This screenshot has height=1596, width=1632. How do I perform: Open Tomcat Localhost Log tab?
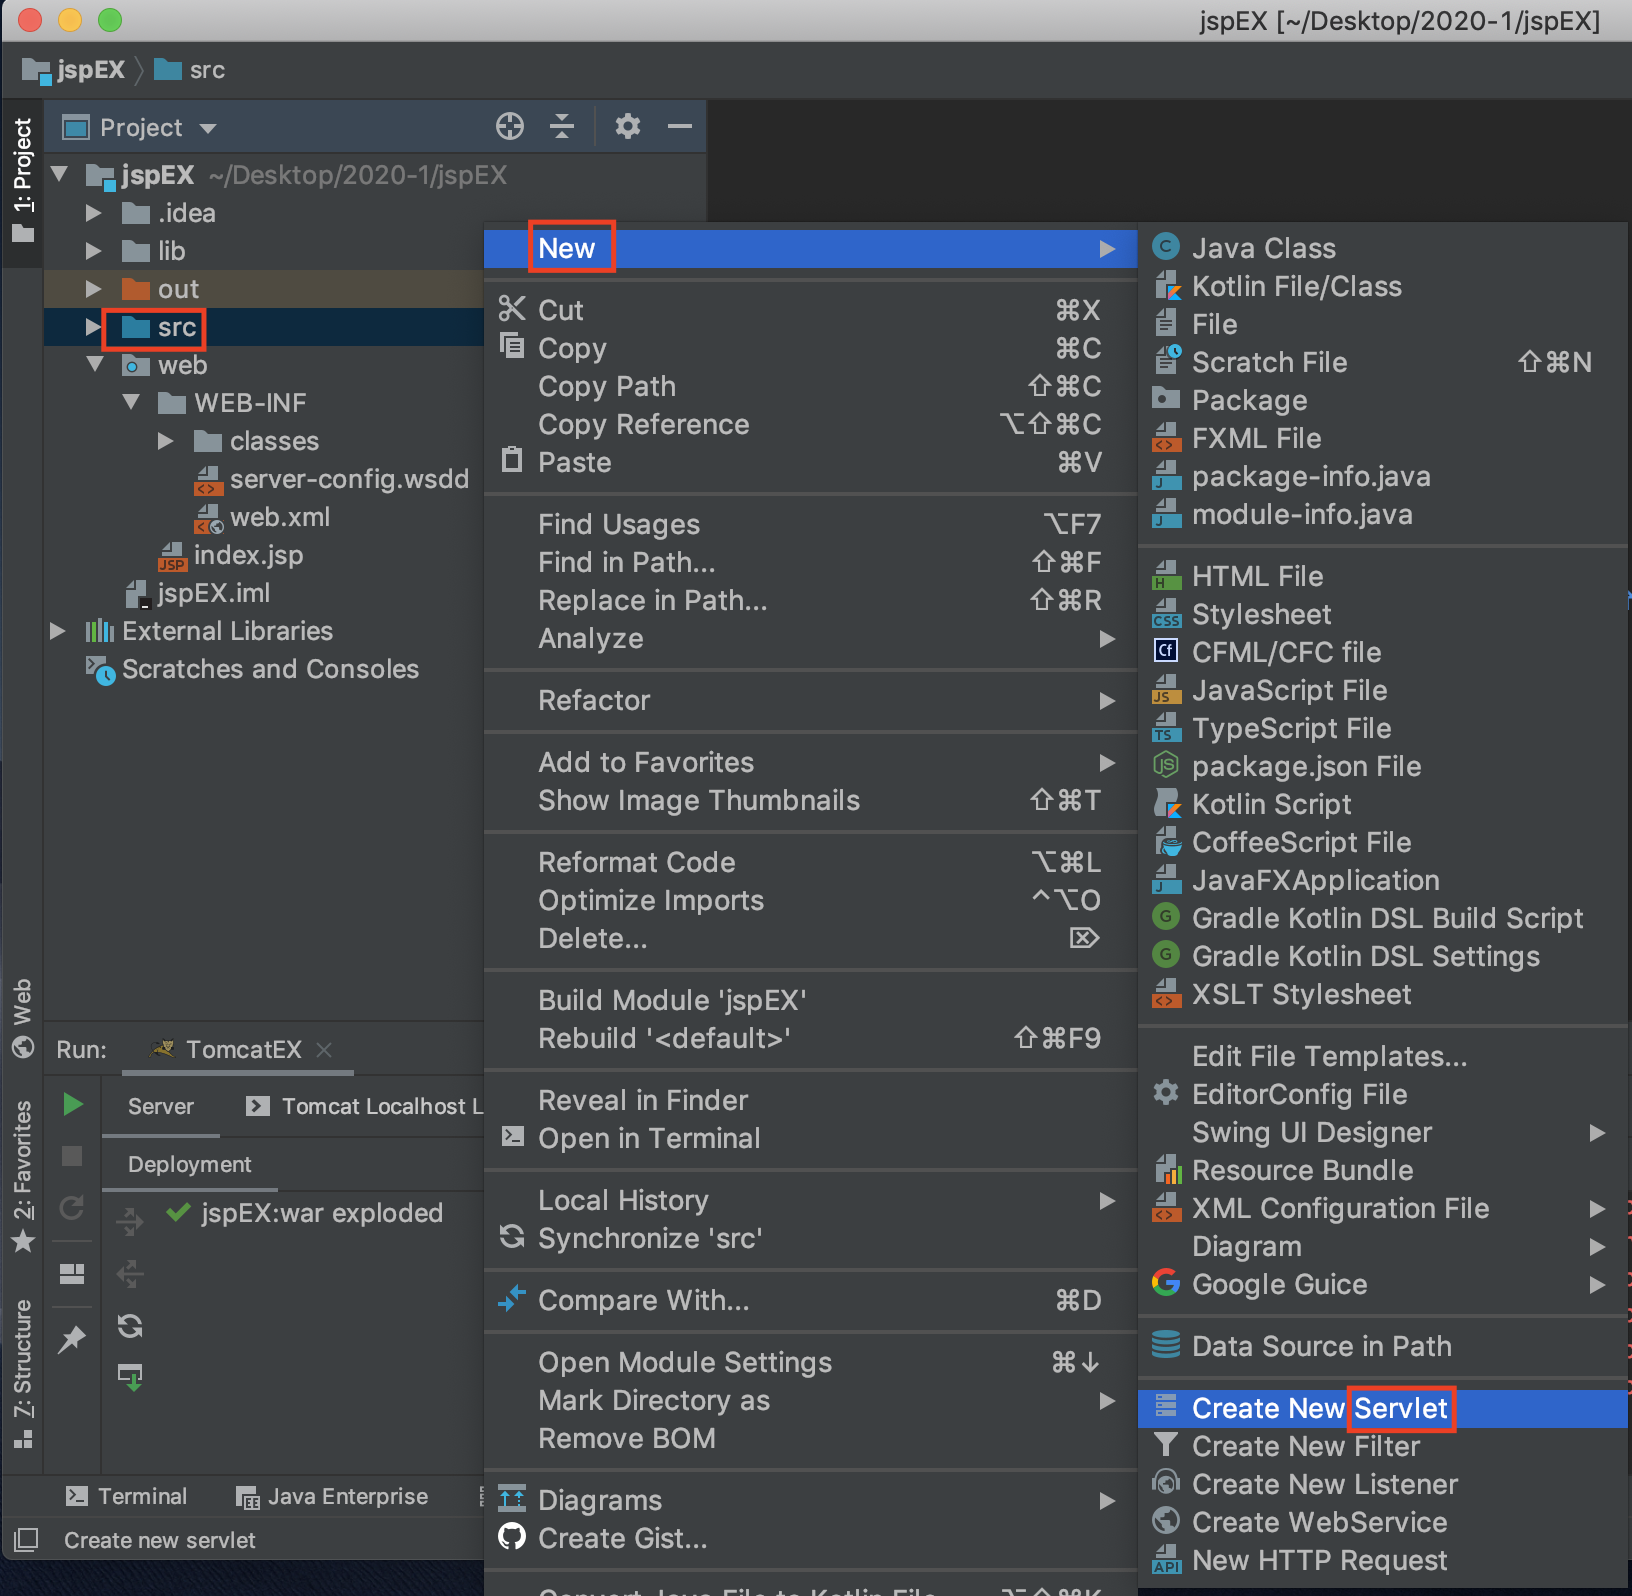365,1107
